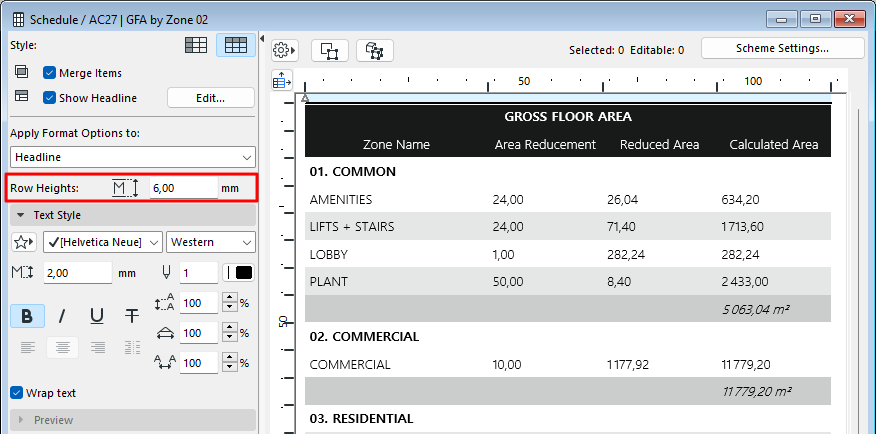Click the 634,20 calculated area cell

click(x=740, y=199)
